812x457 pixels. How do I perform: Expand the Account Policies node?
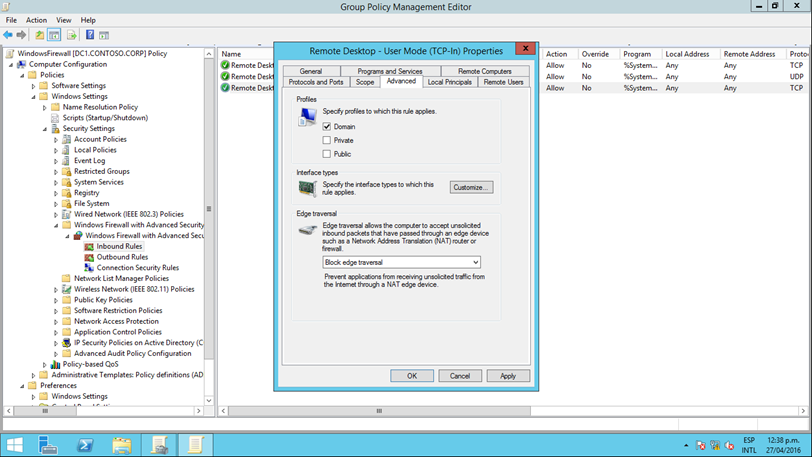(x=56, y=139)
